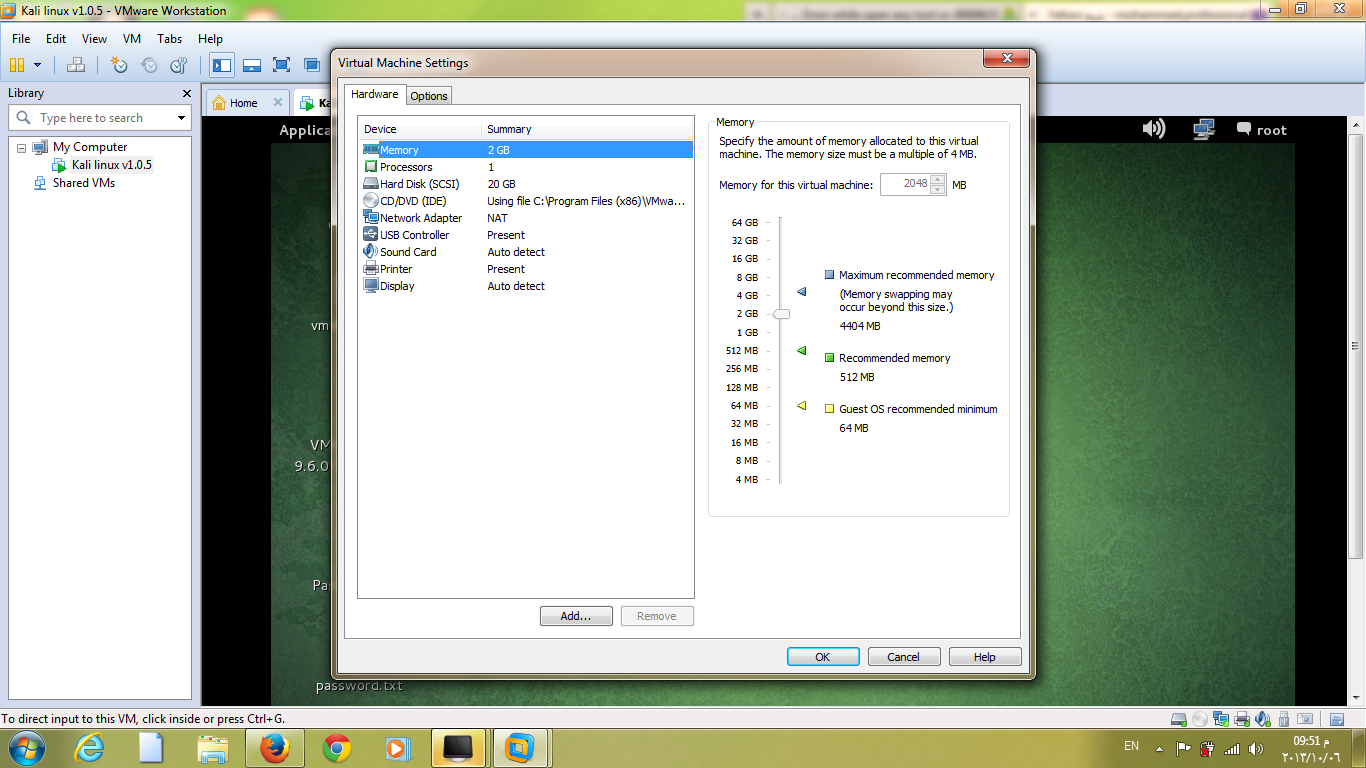Select the Display device row
1366x768 pixels.
click(527, 286)
